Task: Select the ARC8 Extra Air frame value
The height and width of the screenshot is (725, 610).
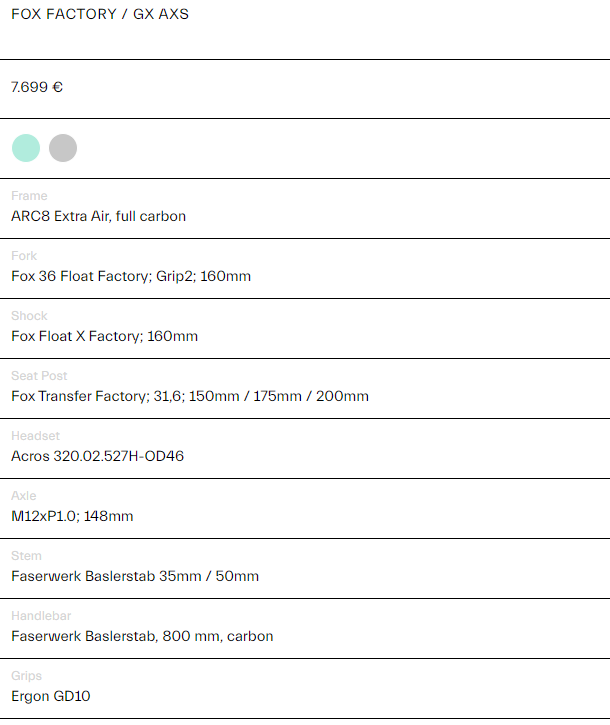Action: pos(98,216)
